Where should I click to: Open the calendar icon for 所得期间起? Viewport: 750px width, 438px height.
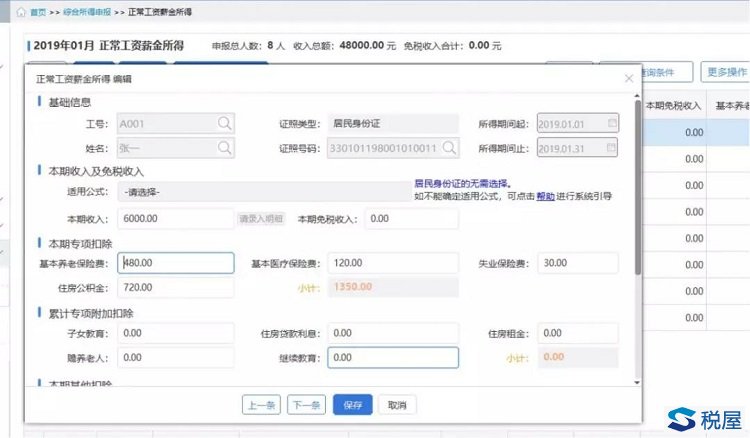610,123
